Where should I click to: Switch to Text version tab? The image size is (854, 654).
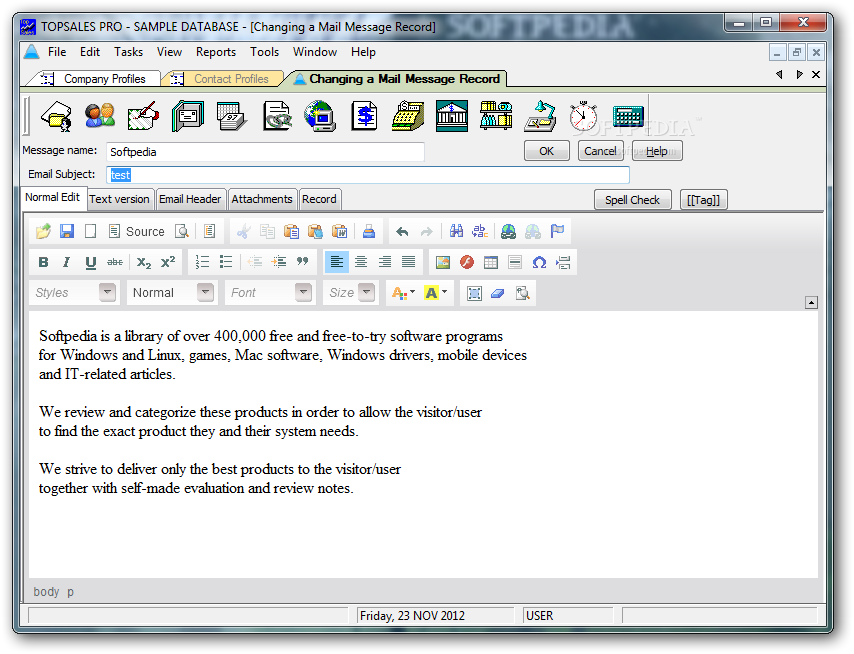click(119, 199)
